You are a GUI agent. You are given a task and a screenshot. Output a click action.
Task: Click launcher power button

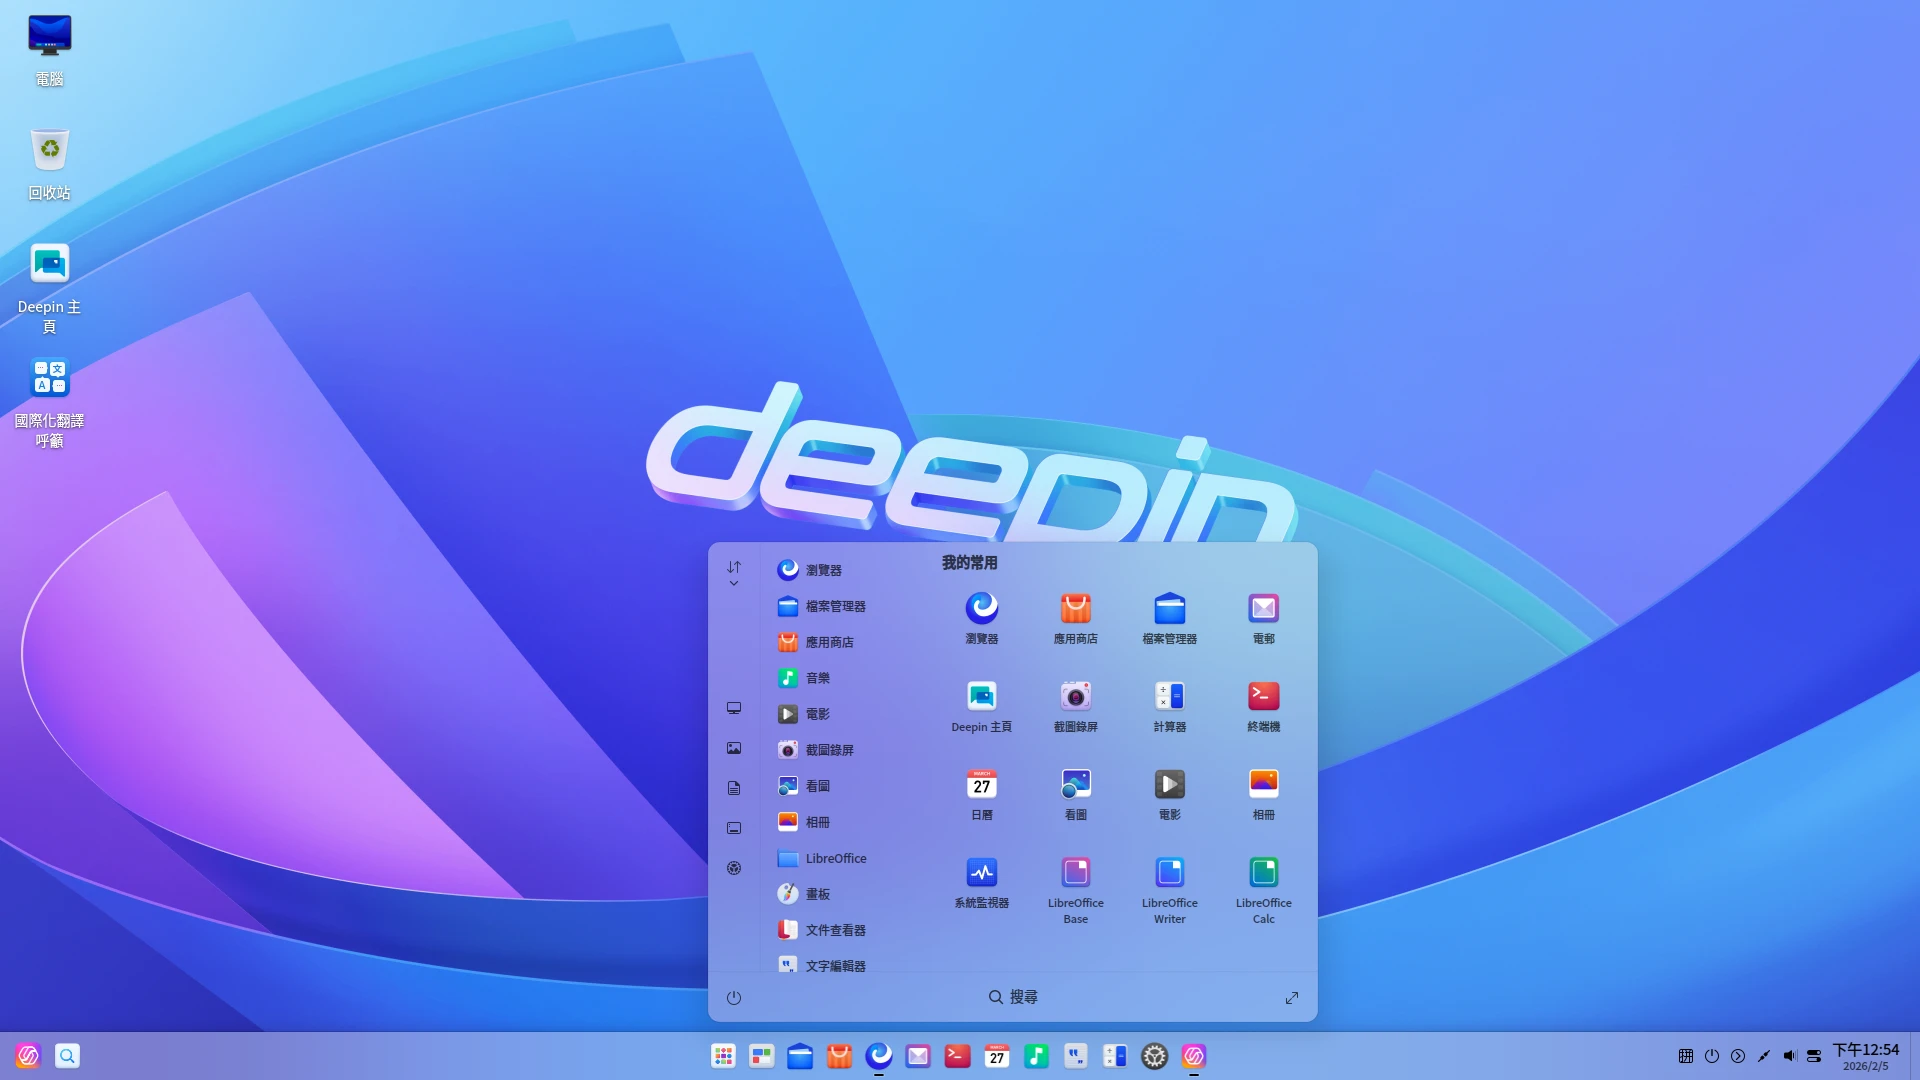(734, 998)
